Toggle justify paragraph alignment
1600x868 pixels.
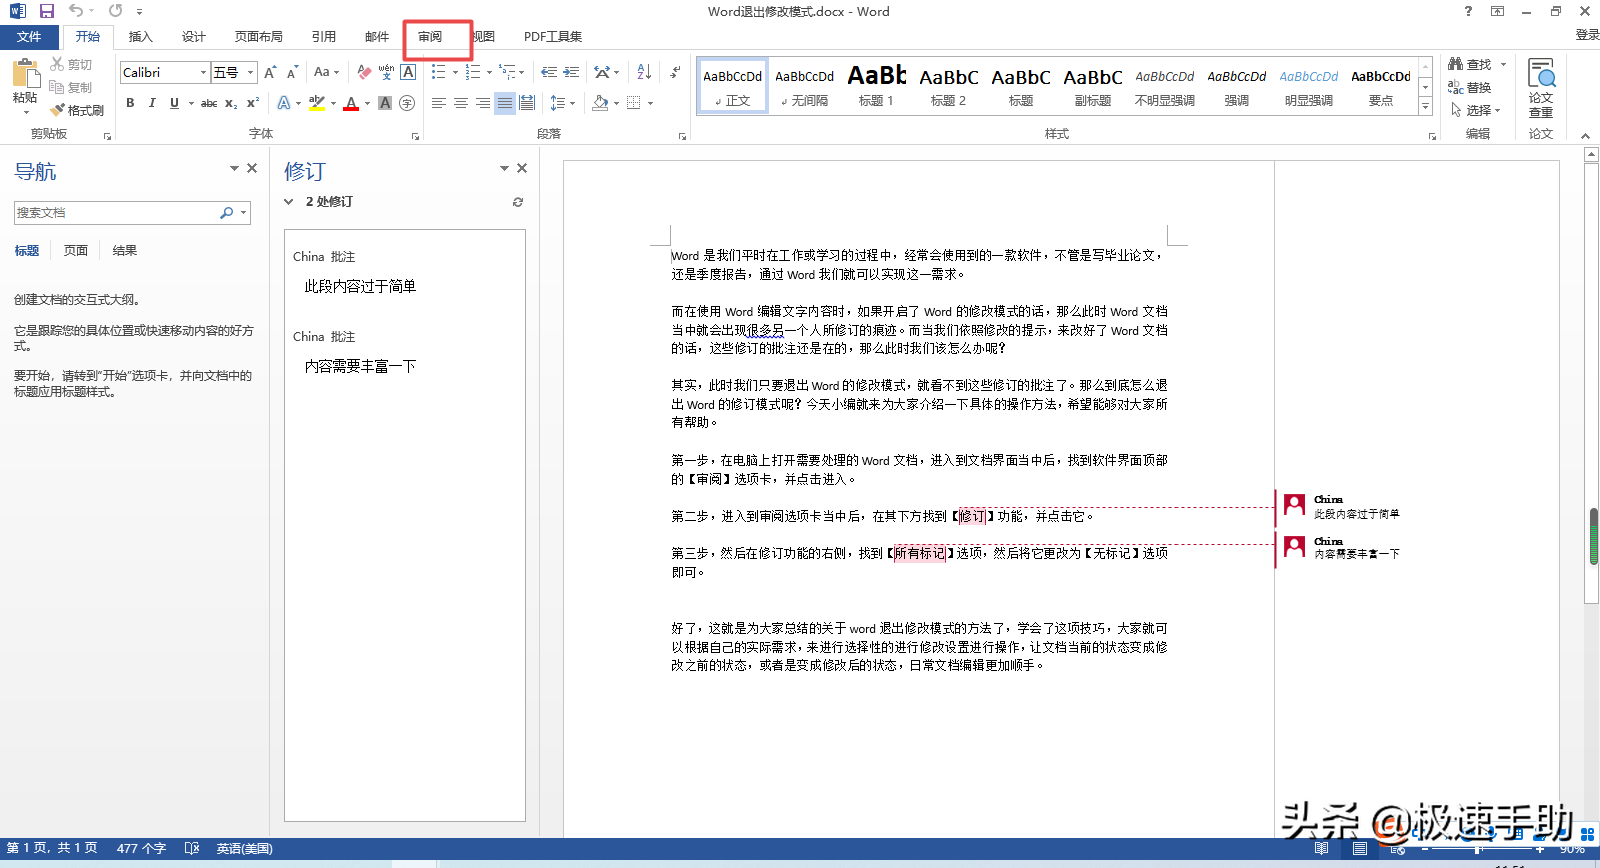point(505,103)
